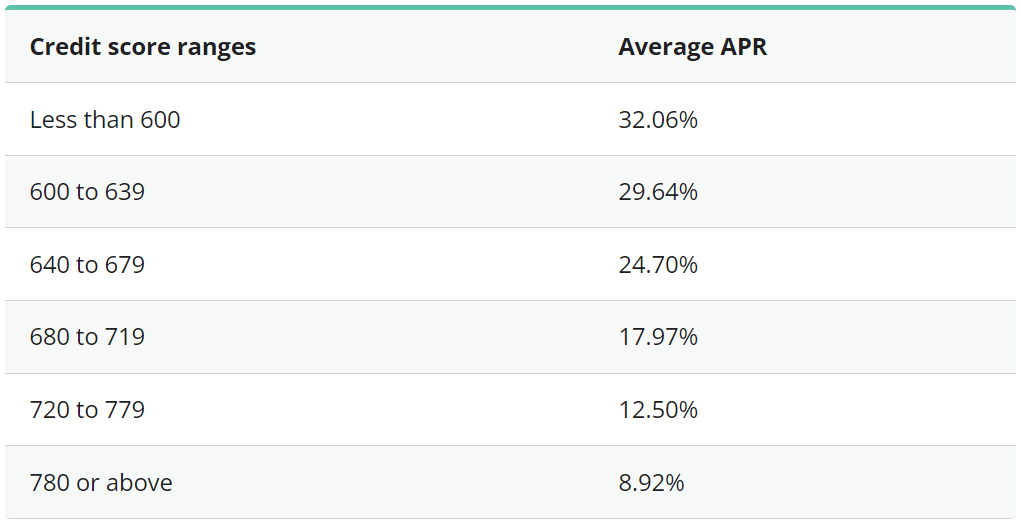Select the 8.92% APR value
1021x524 pixels.
point(651,483)
